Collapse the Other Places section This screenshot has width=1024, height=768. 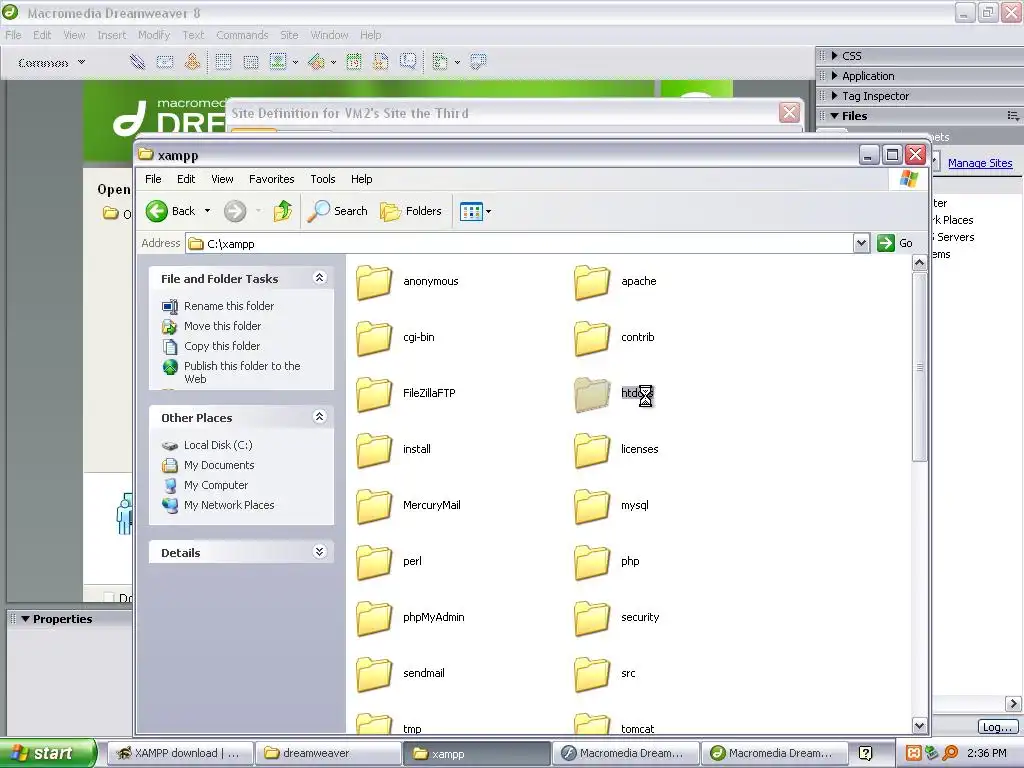319,417
